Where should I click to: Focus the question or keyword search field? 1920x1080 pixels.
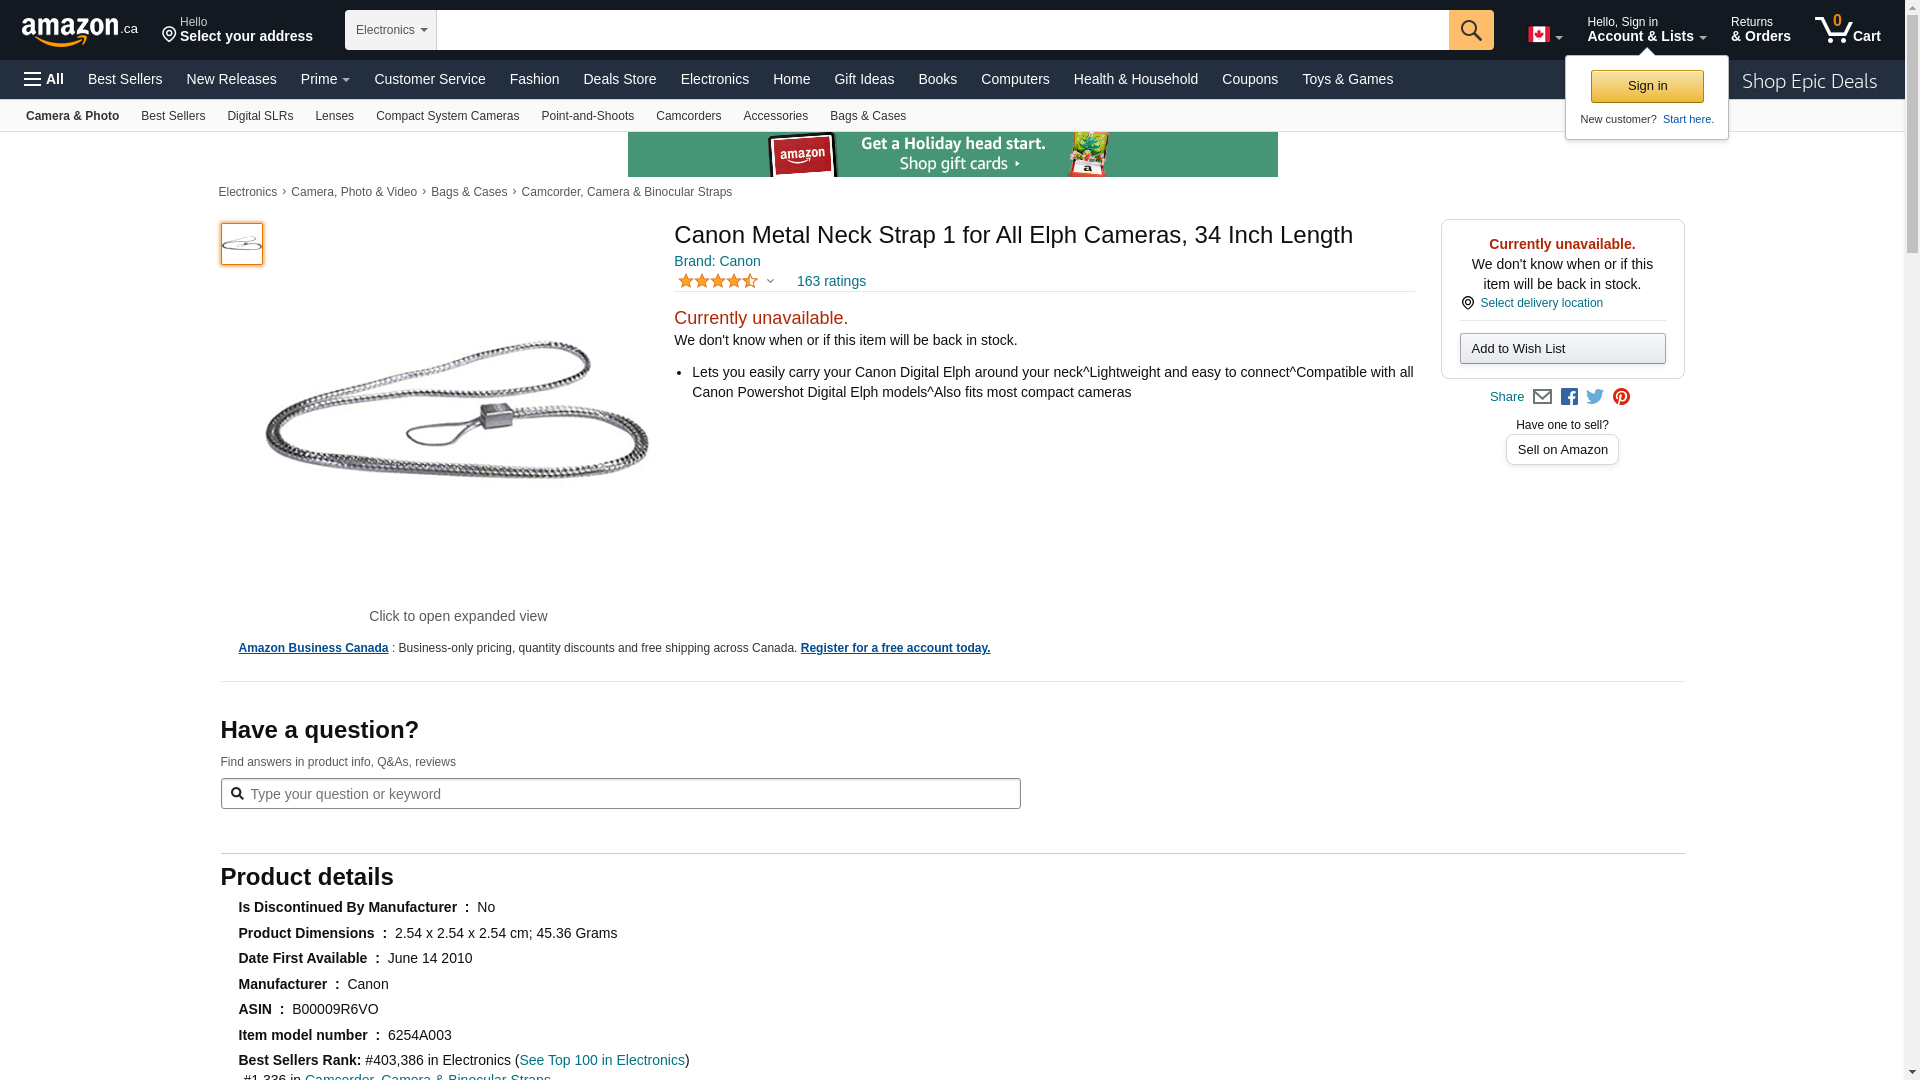620,794
